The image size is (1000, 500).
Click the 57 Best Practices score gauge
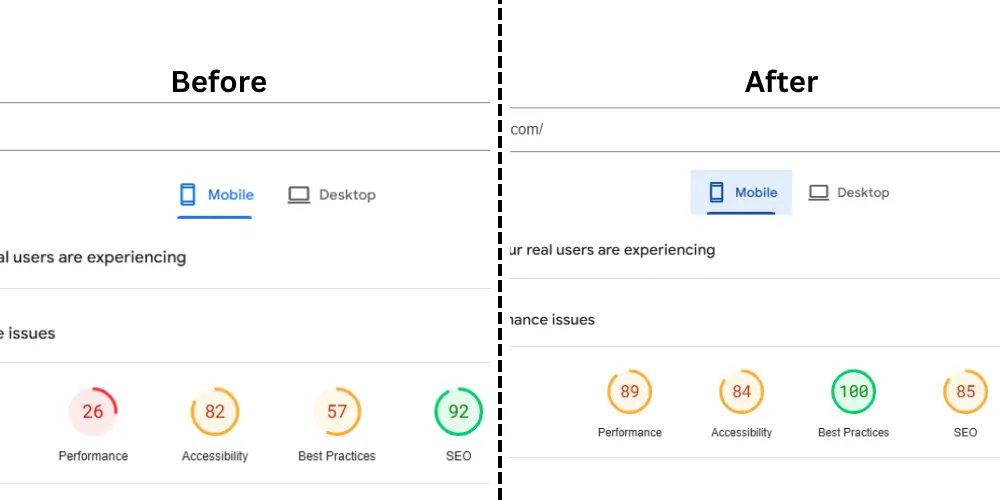click(x=337, y=411)
